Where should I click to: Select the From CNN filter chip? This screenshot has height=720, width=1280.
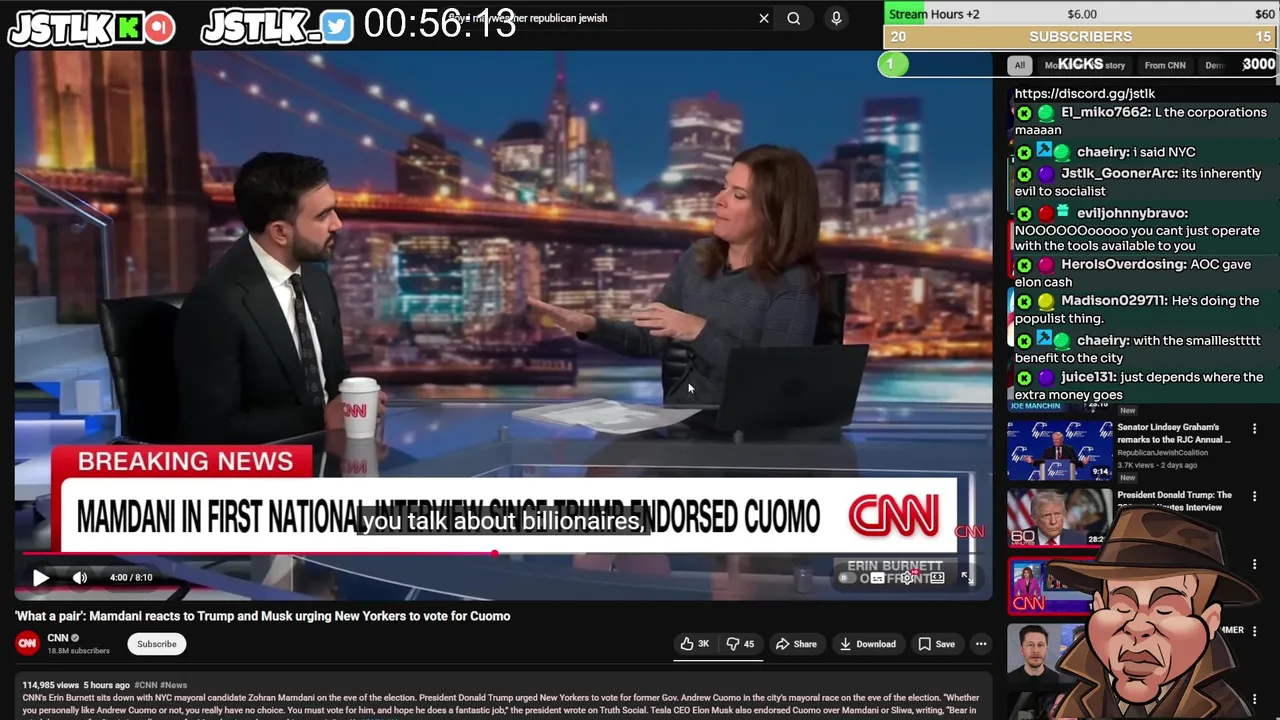point(1165,65)
